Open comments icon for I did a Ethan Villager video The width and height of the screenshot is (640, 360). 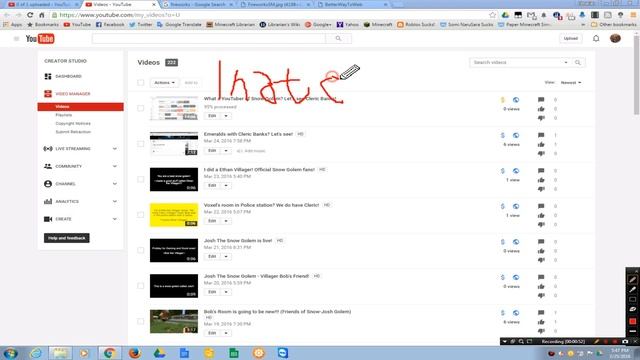[541, 171]
